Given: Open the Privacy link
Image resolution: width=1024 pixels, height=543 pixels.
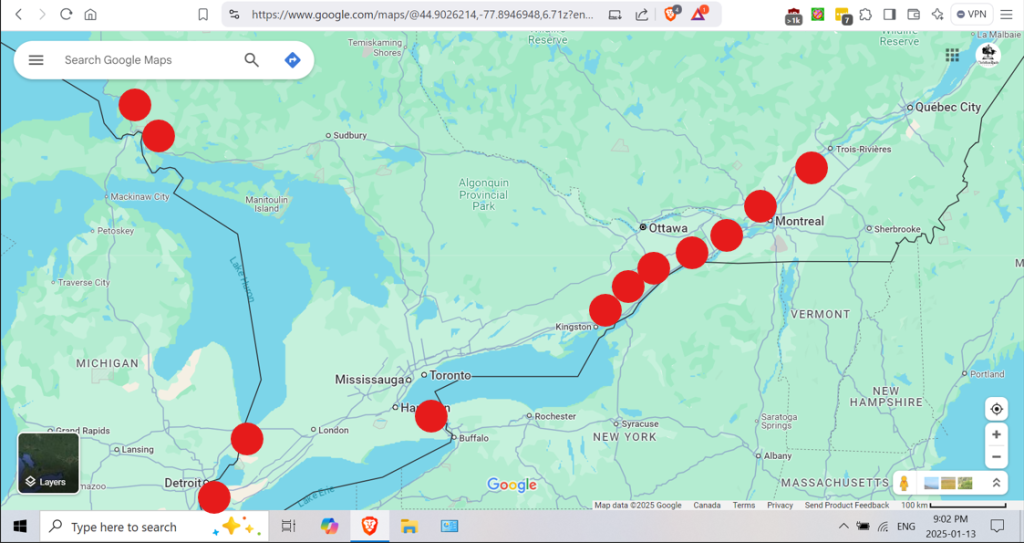Looking at the screenshot, I should [780, 505].
